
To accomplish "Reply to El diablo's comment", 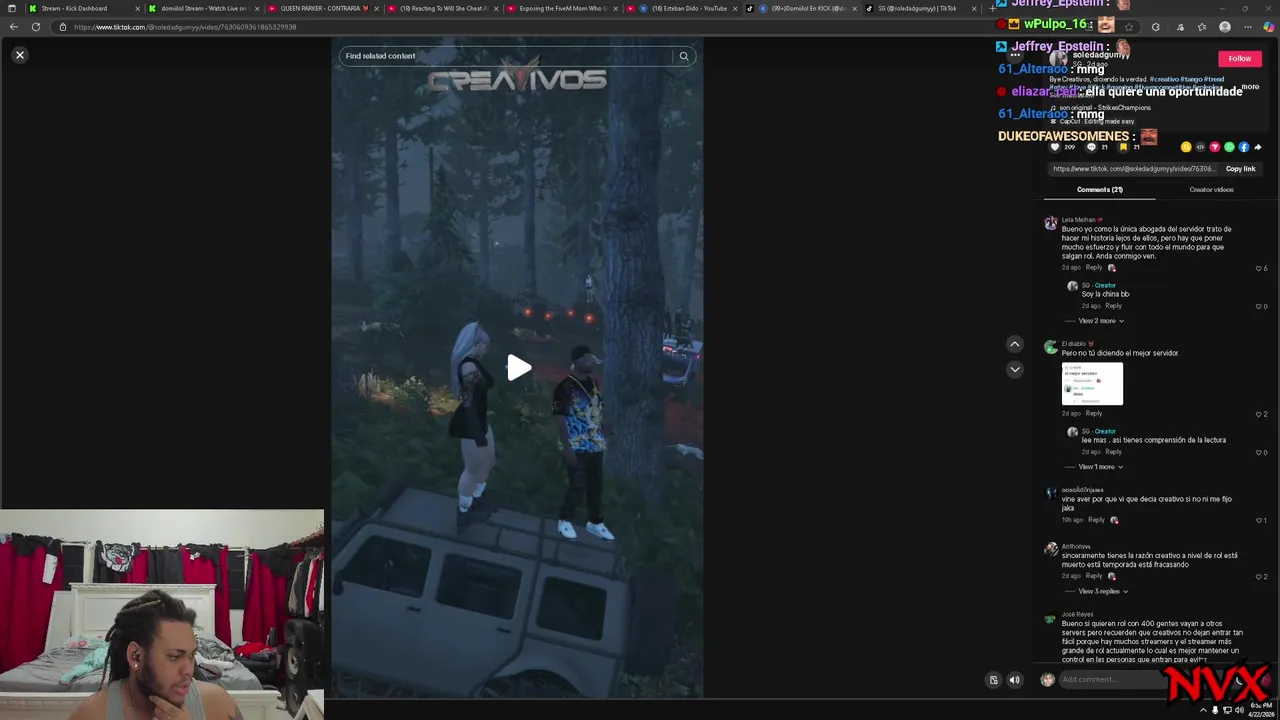I will pyautogui.click(x=1094, y=413).
